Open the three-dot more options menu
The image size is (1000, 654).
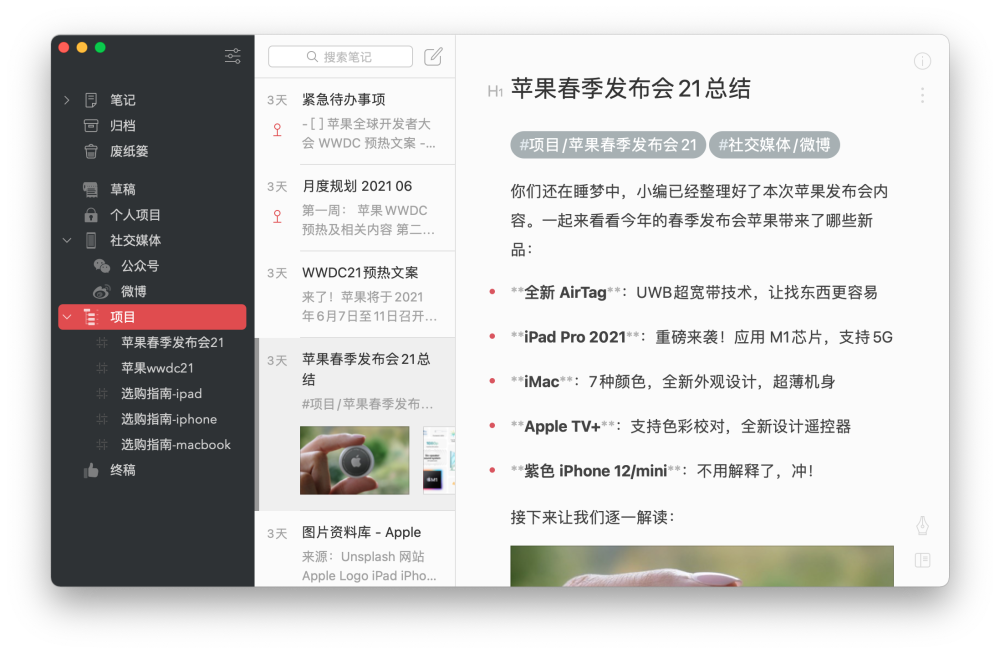(922, 95)
